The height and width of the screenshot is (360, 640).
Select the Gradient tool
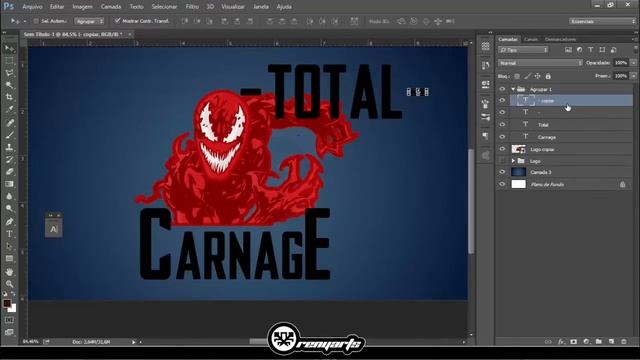click(9, 184)
